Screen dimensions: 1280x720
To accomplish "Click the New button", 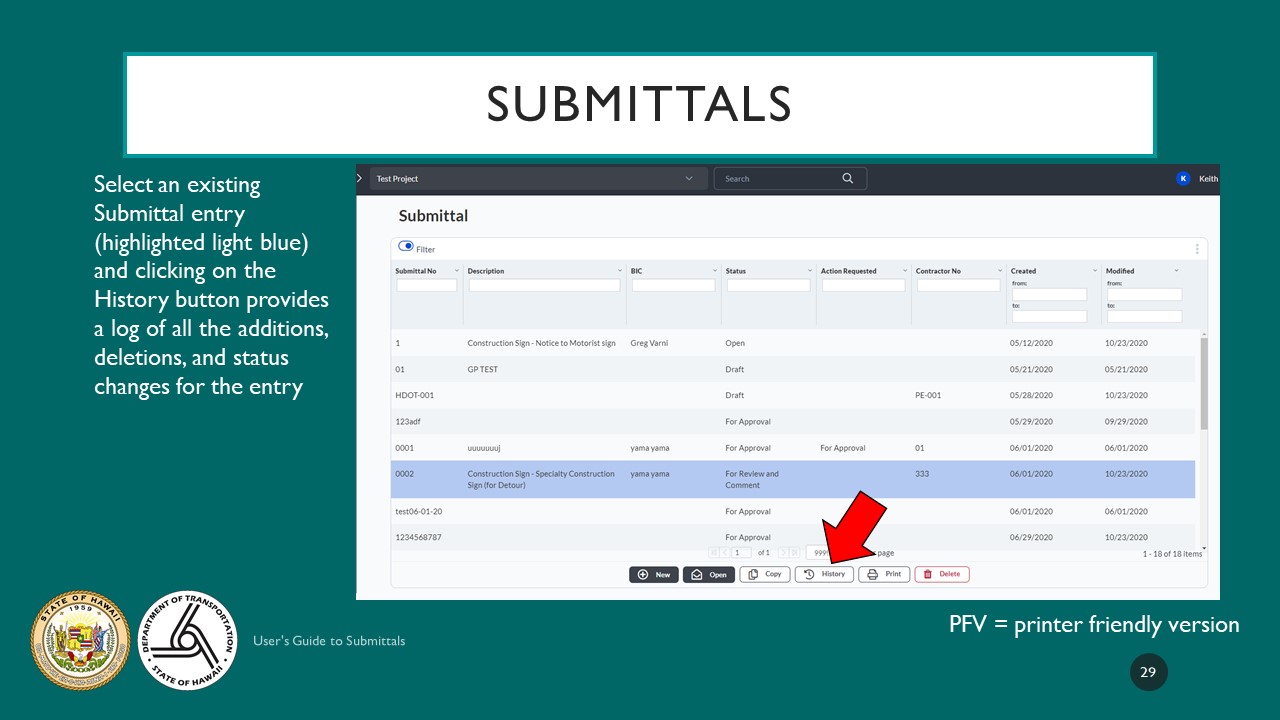I will (654, 574).
